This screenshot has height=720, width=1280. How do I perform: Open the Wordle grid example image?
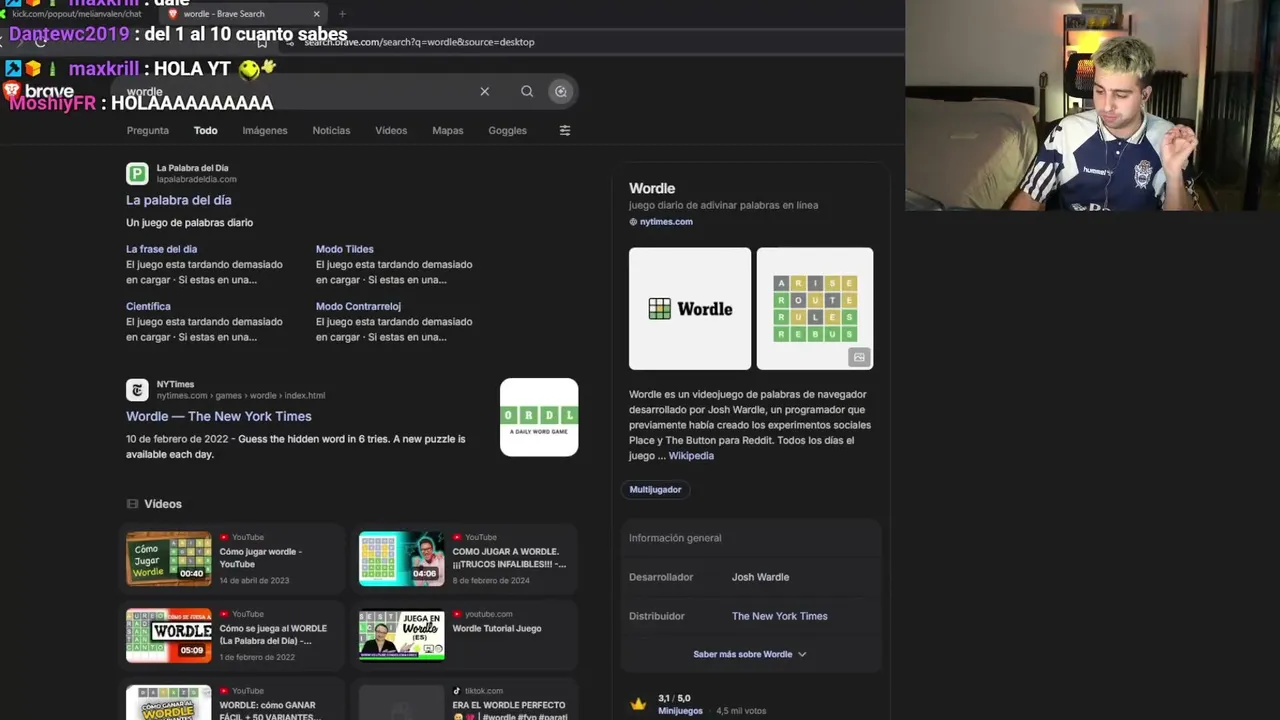point(815,309)
